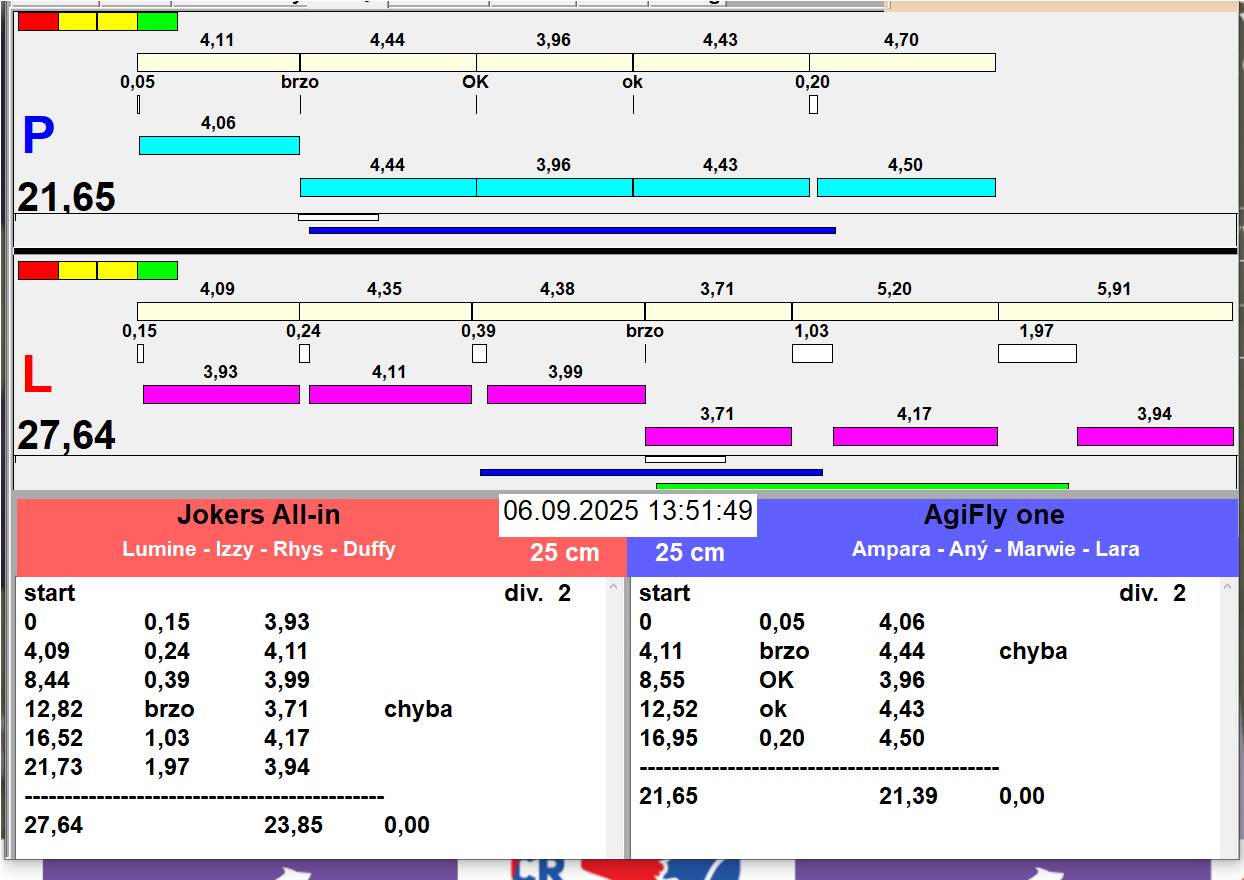The image size is (1244, 880).
Task: Click the large red L lane letter
Action: (x=37, y=376)
